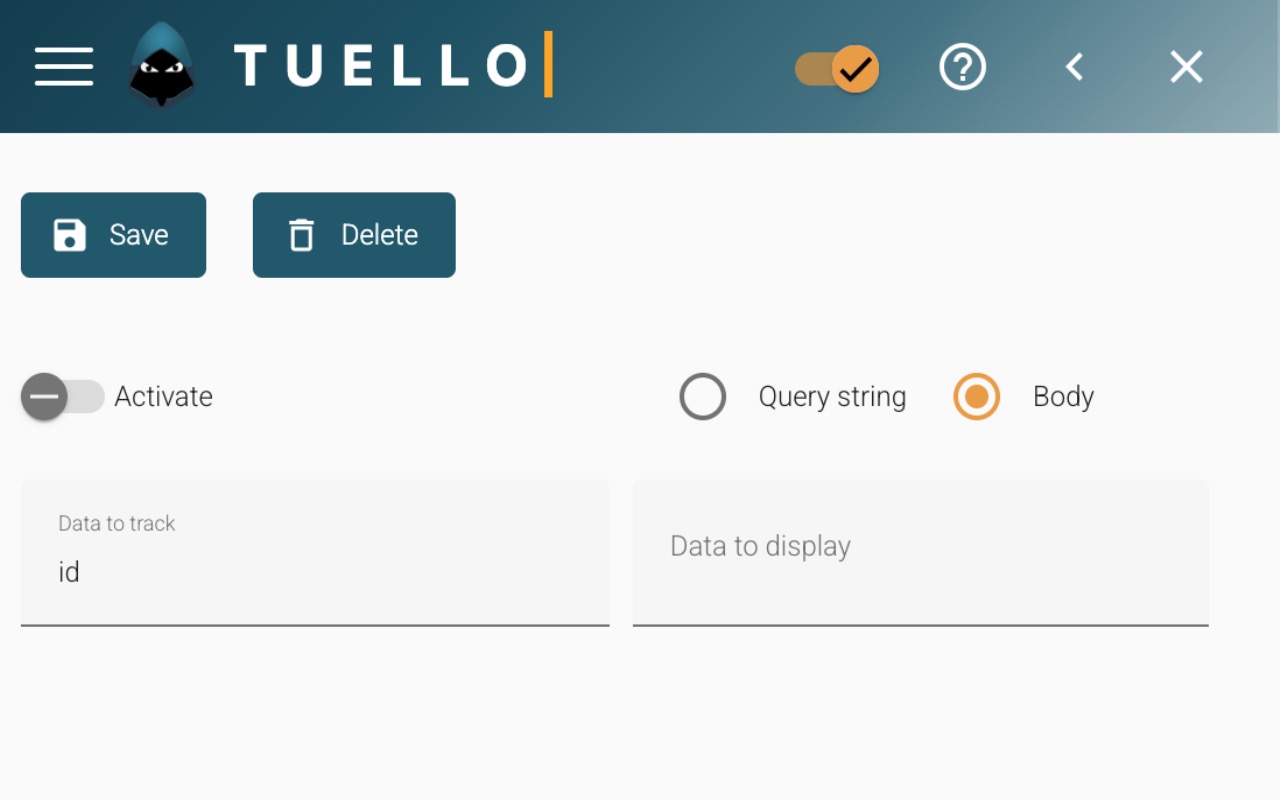Click the TUELLO title text
This screenshot has width=1280, height=800.
[381, 66]
